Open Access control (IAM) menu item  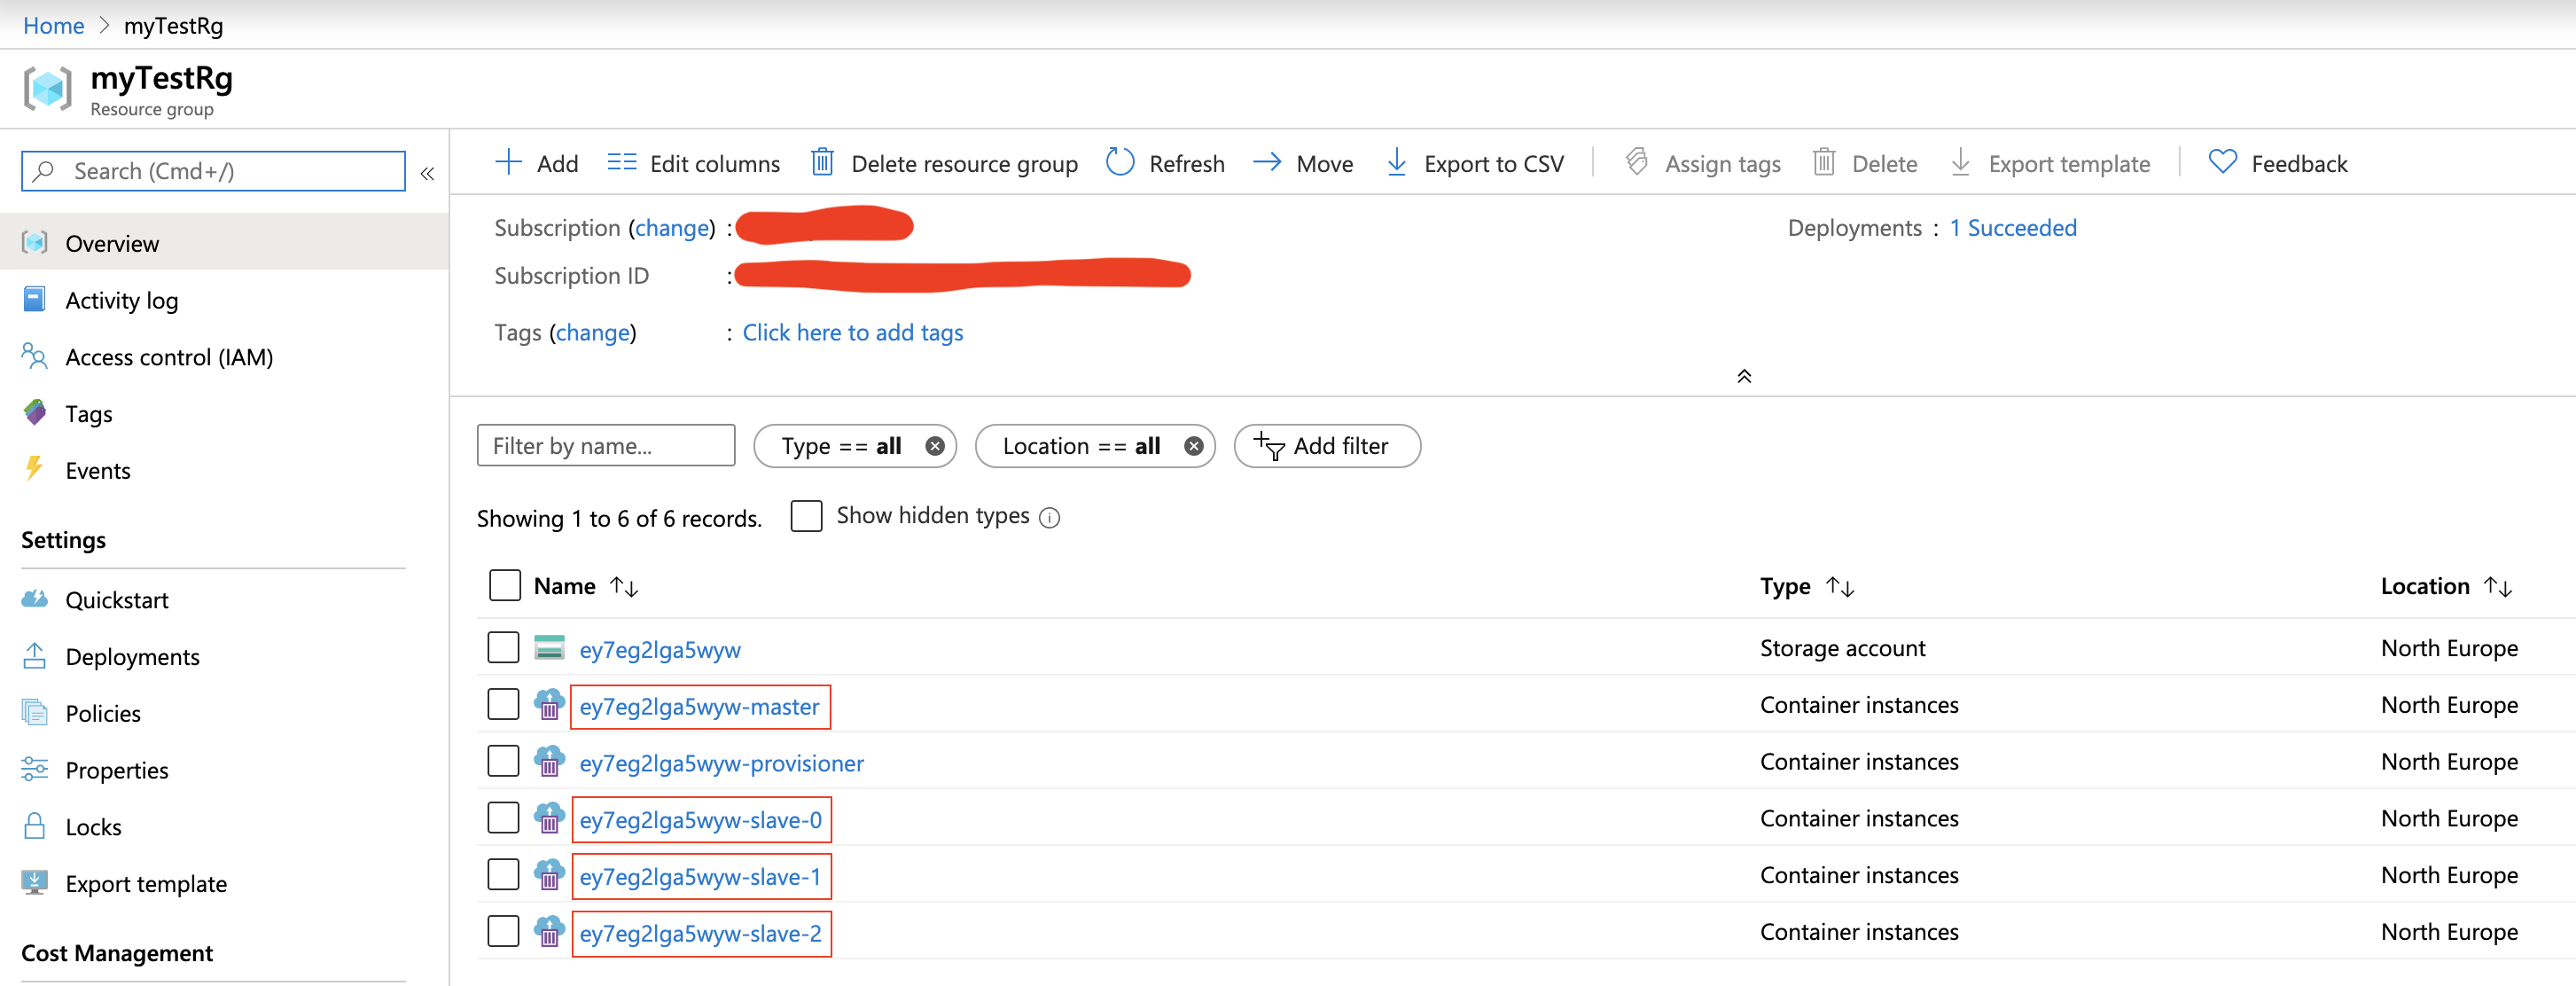coord(168,357)
